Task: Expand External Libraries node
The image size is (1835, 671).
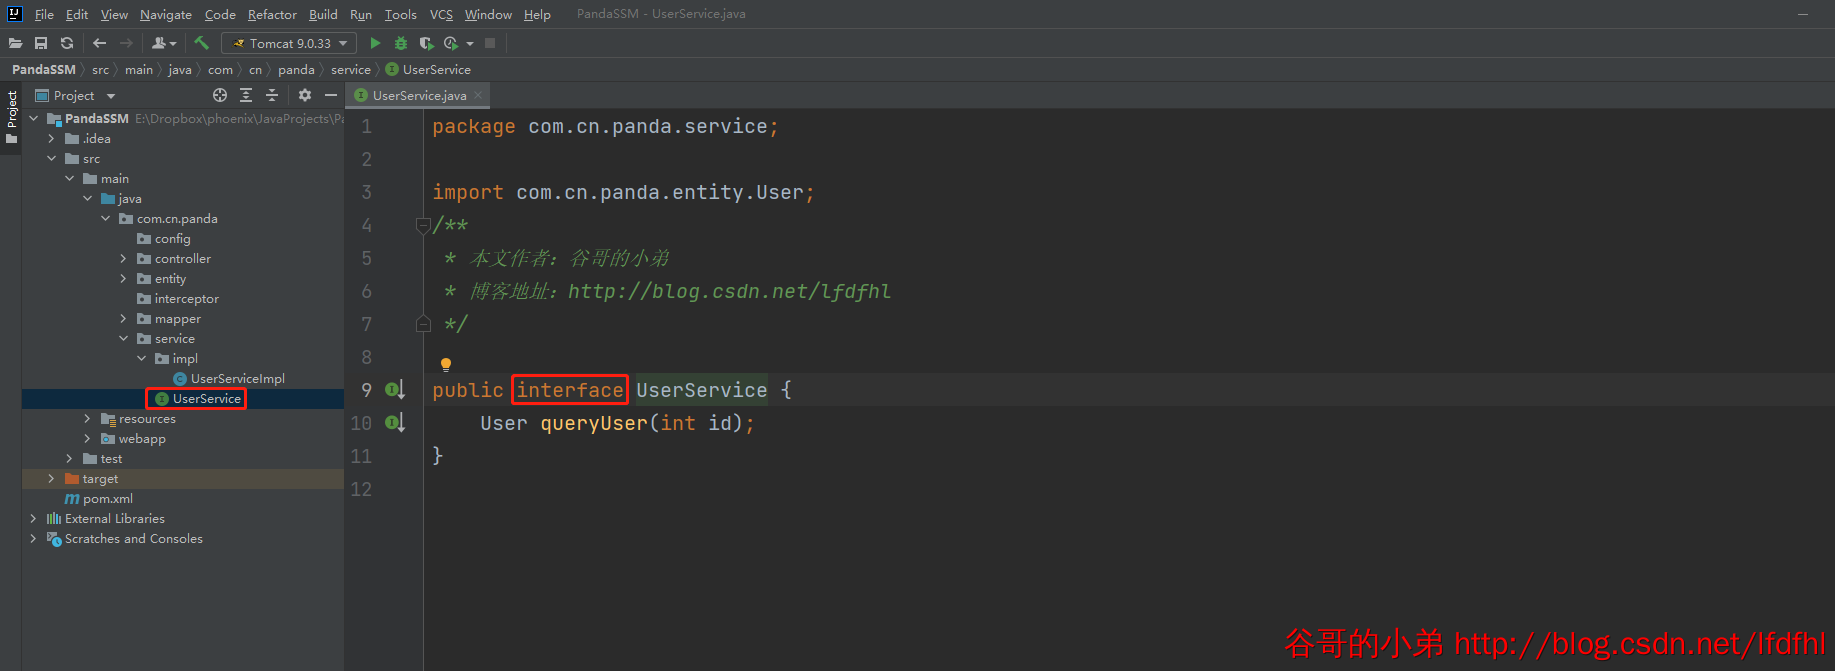Action: 34,518
